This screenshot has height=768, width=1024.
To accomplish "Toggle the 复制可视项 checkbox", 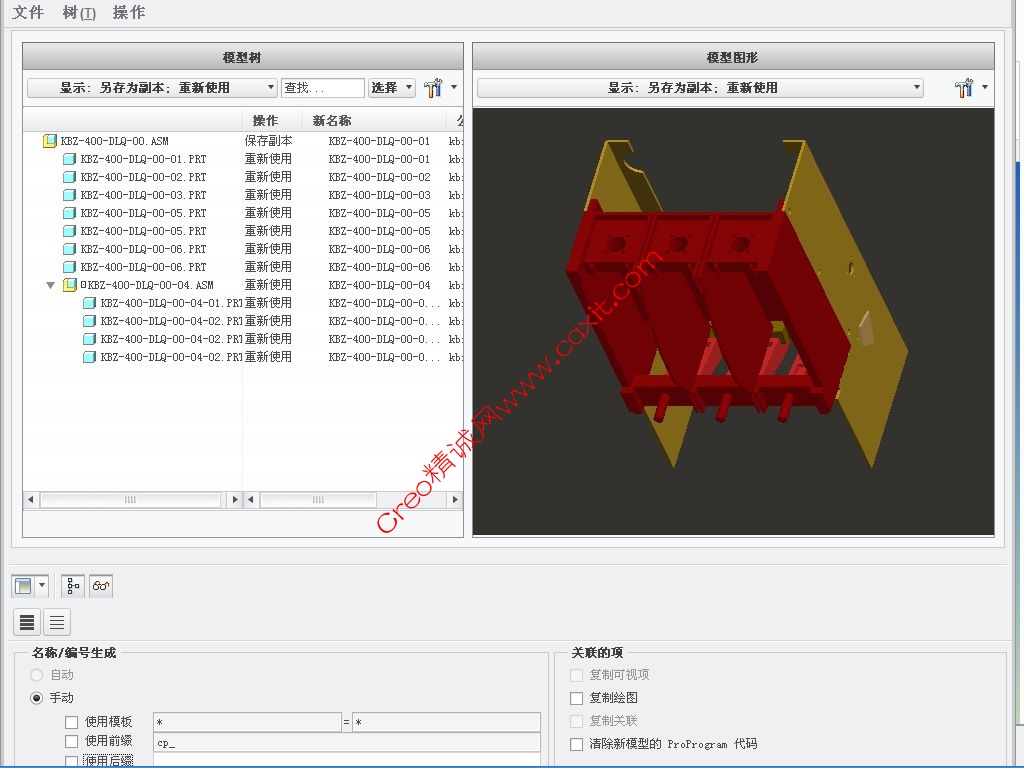I will pyautogui.click(x=577, y=675).
